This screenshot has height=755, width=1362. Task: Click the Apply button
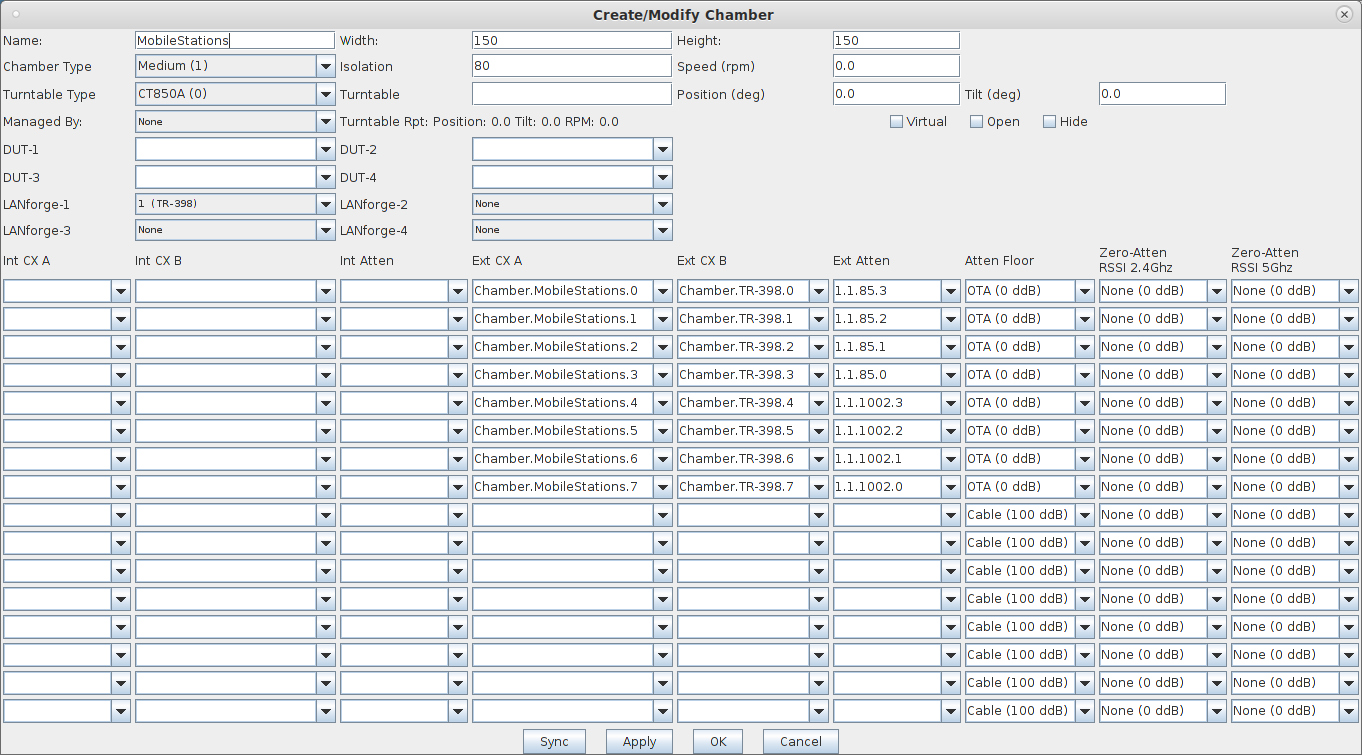639,742
